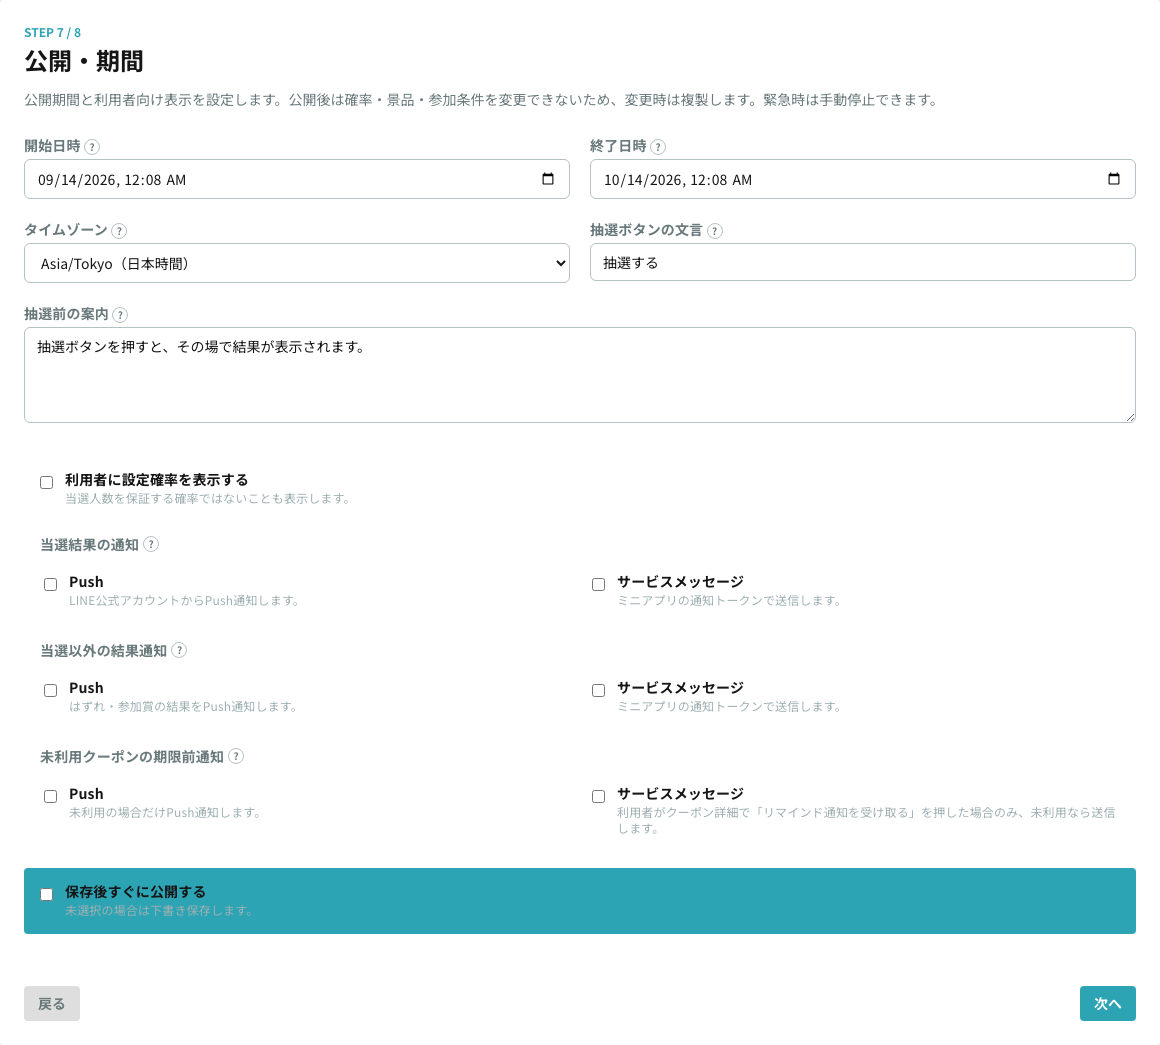Viewport: 1160px width, 1045px height.
Task: Check Push under 未利用クーポンの期限前通知
Action: 50,796
